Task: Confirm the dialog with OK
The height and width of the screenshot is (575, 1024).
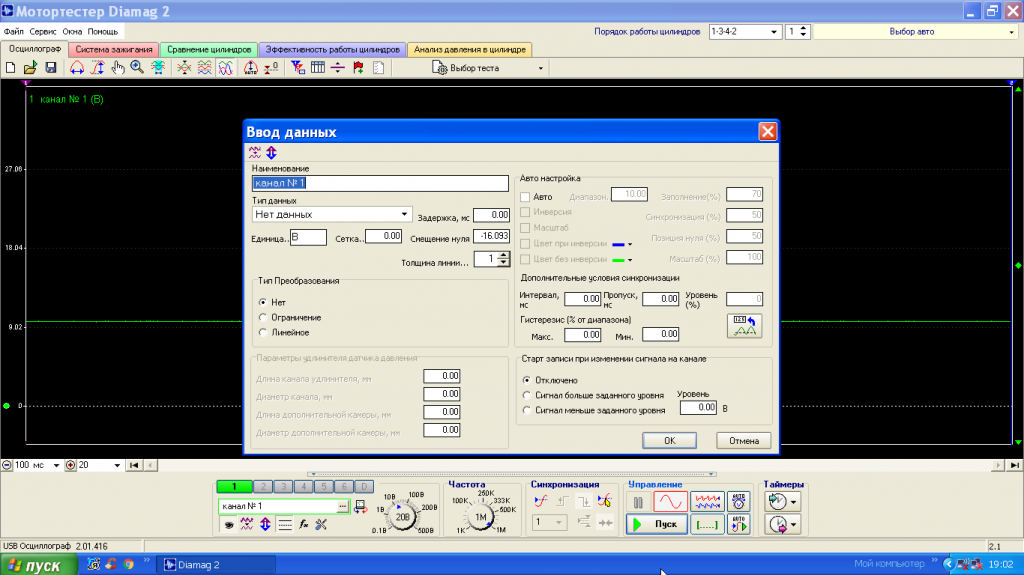Action: 669,440
